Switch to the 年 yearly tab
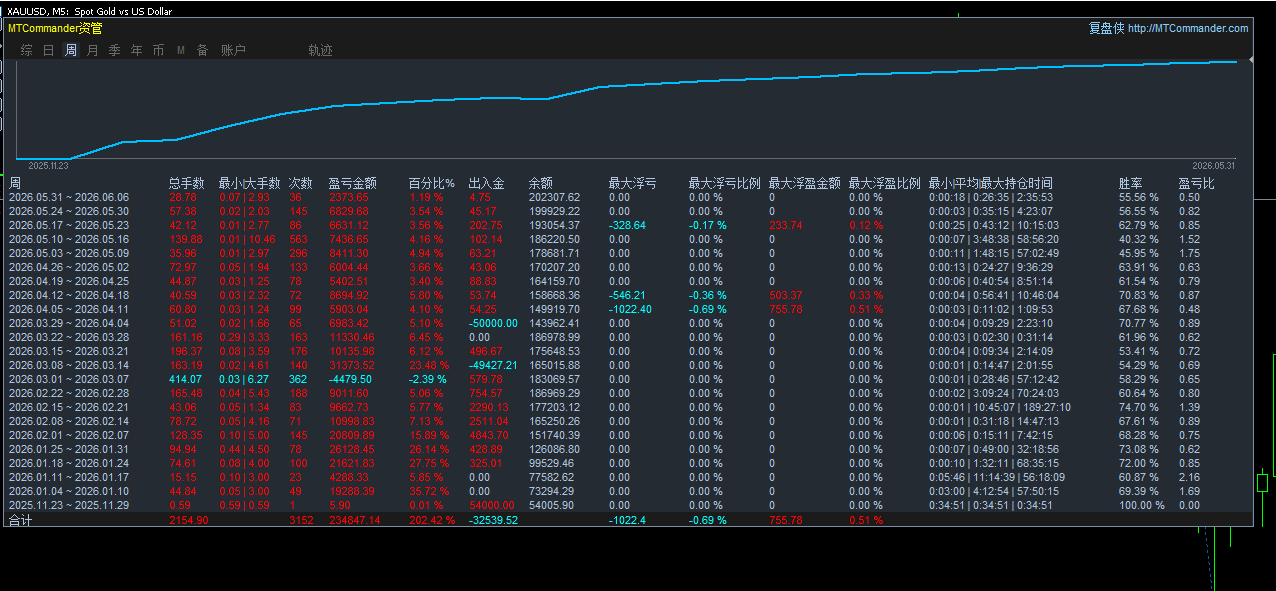Image resolution: width=1276 pixels, height=591 pixels. coord(136,50)
